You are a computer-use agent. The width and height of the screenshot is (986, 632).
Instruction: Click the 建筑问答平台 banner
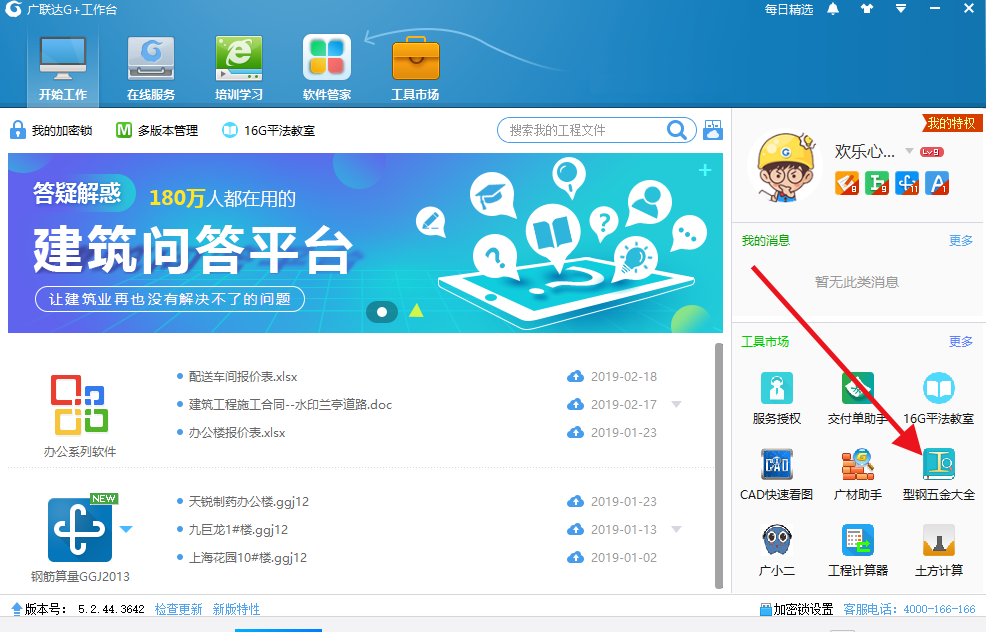point(365,243)
